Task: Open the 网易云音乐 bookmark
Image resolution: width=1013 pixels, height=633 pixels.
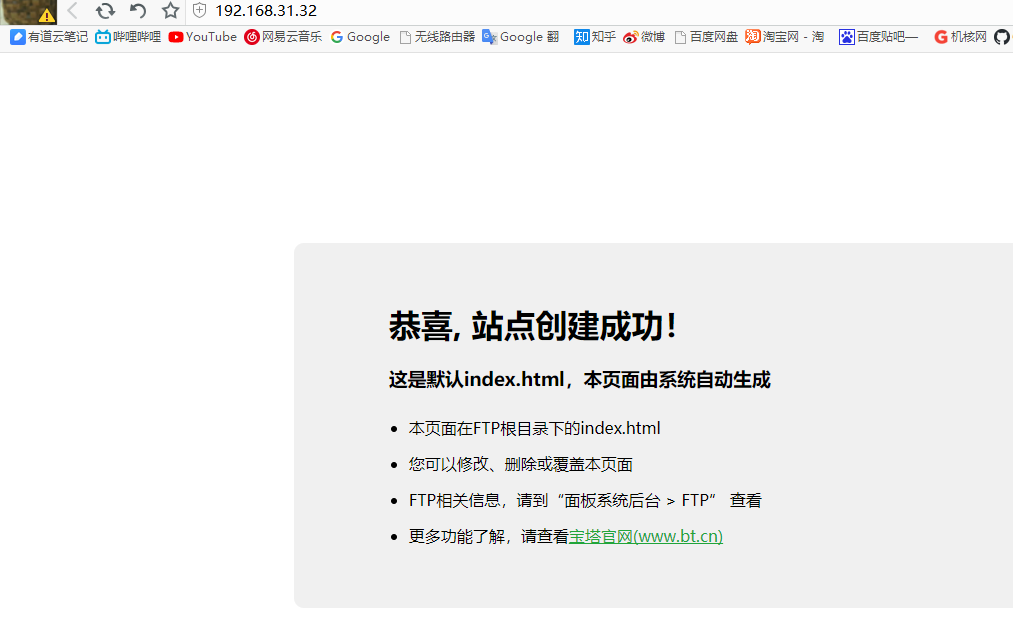Action: coord(283,37)
